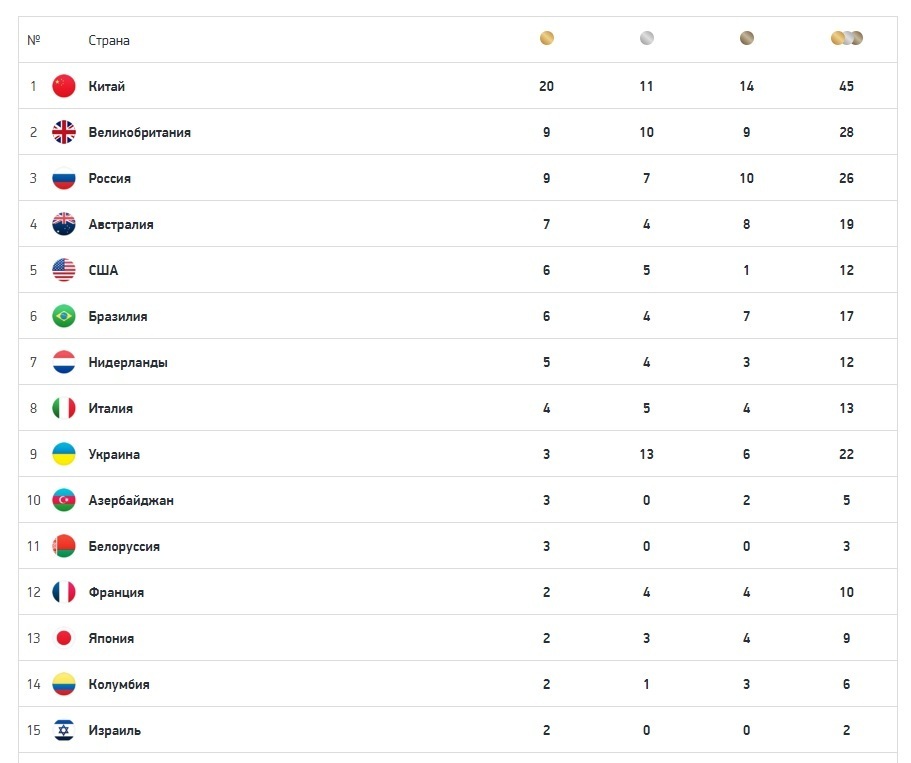Click the Australia flag icon
The image size is (911, 763).
pyautogui.click(x=64, y=224)
